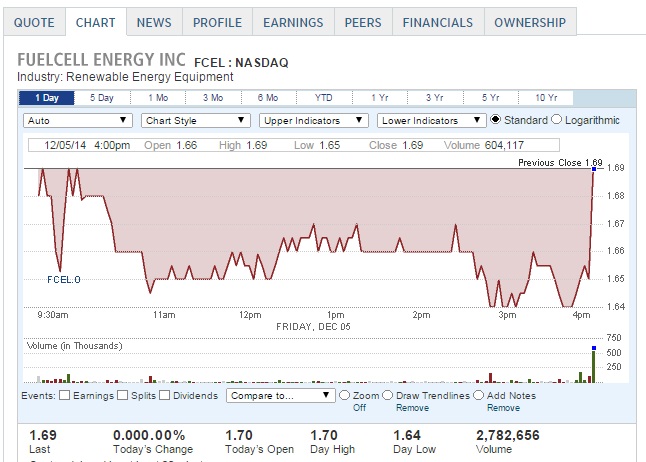Click the tall green volume bar at close
This screenshot has height=462, width=646.
(x=594, y=367)
